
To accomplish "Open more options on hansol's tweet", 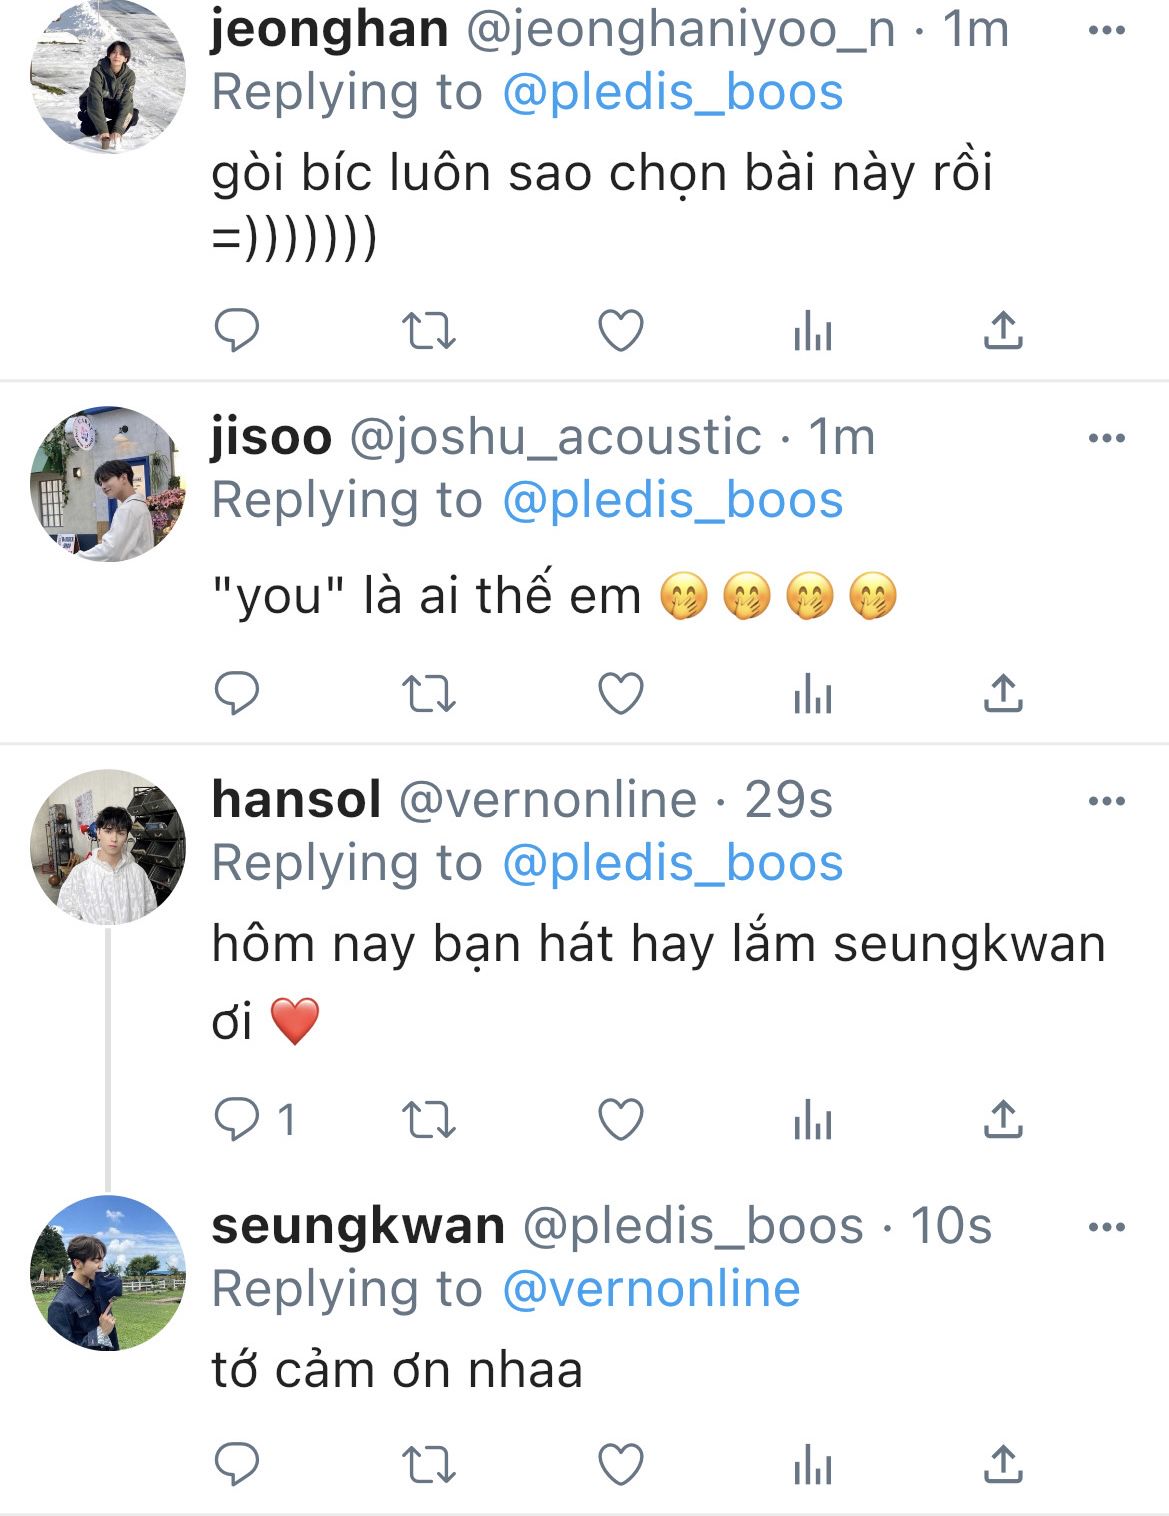I will pyautogui.click(x=1106, y=801).
